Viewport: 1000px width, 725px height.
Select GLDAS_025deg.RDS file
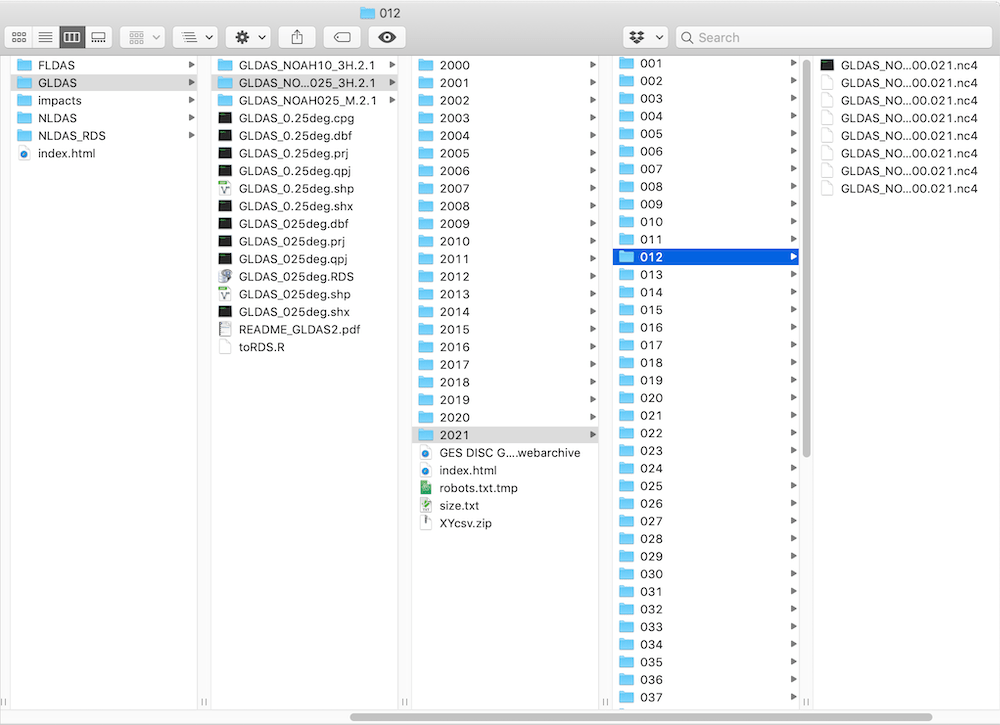296,277
